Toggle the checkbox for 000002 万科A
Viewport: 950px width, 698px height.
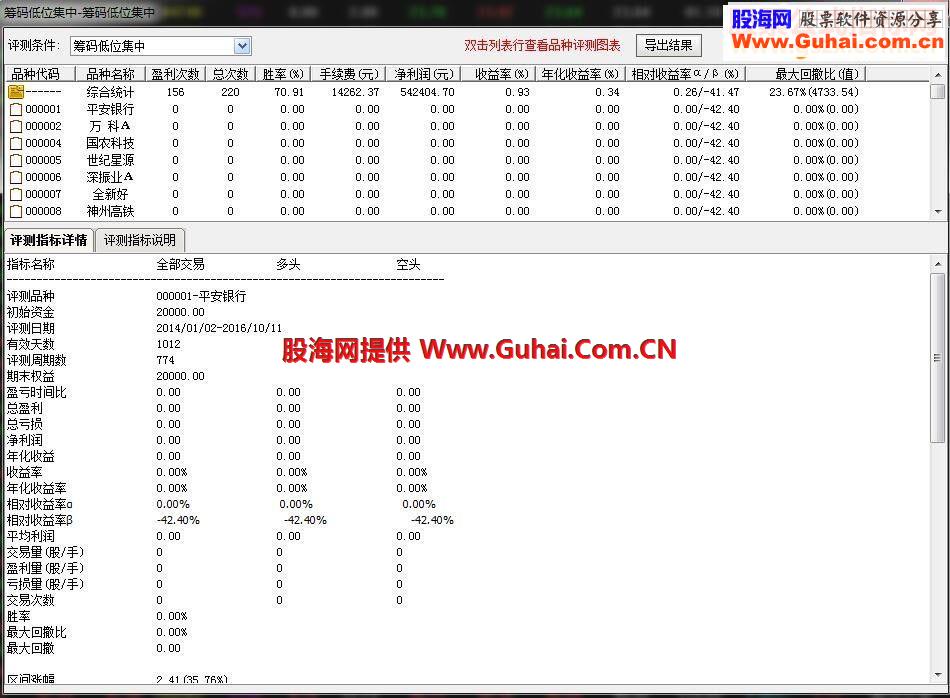click(16, 127)
